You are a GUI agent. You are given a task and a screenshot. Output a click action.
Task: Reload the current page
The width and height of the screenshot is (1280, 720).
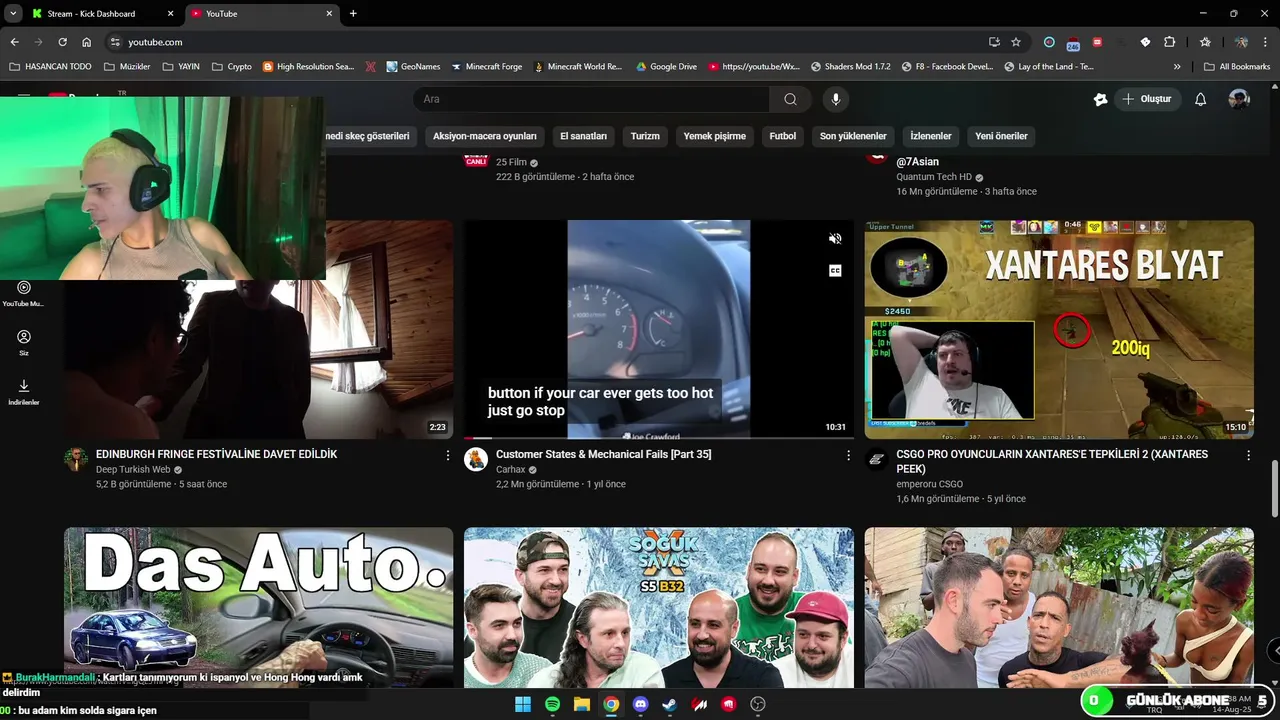pyautogui.click(x=62, y=42)
